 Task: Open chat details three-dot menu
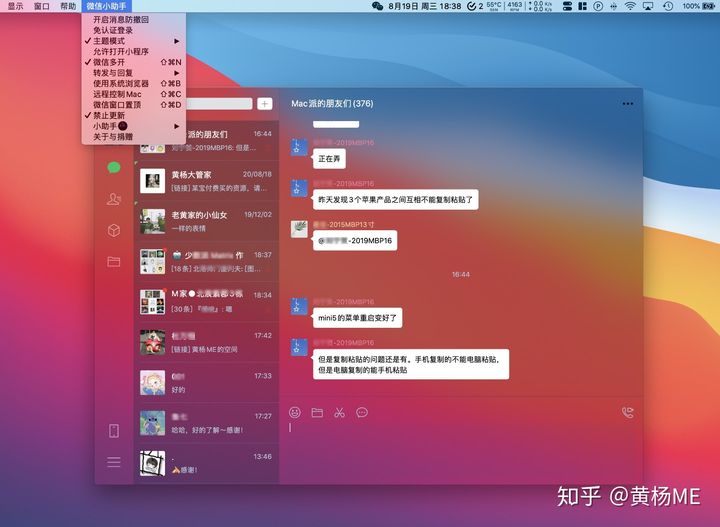[x=628, y=104]
